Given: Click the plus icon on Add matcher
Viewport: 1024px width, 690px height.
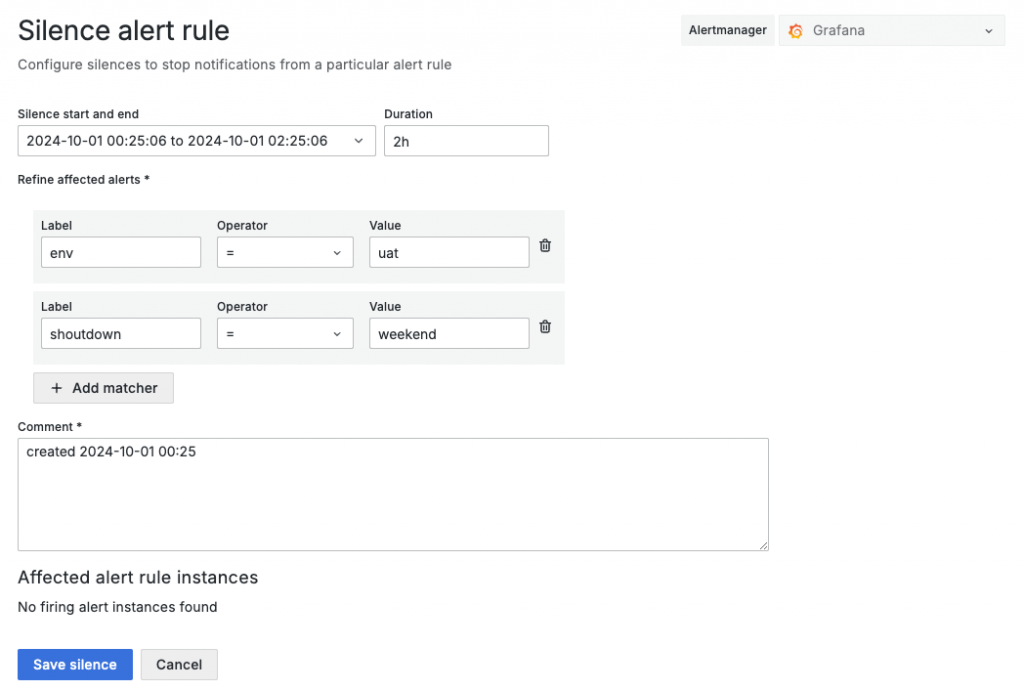Looking at the screenshot, I should coord(57,388).
